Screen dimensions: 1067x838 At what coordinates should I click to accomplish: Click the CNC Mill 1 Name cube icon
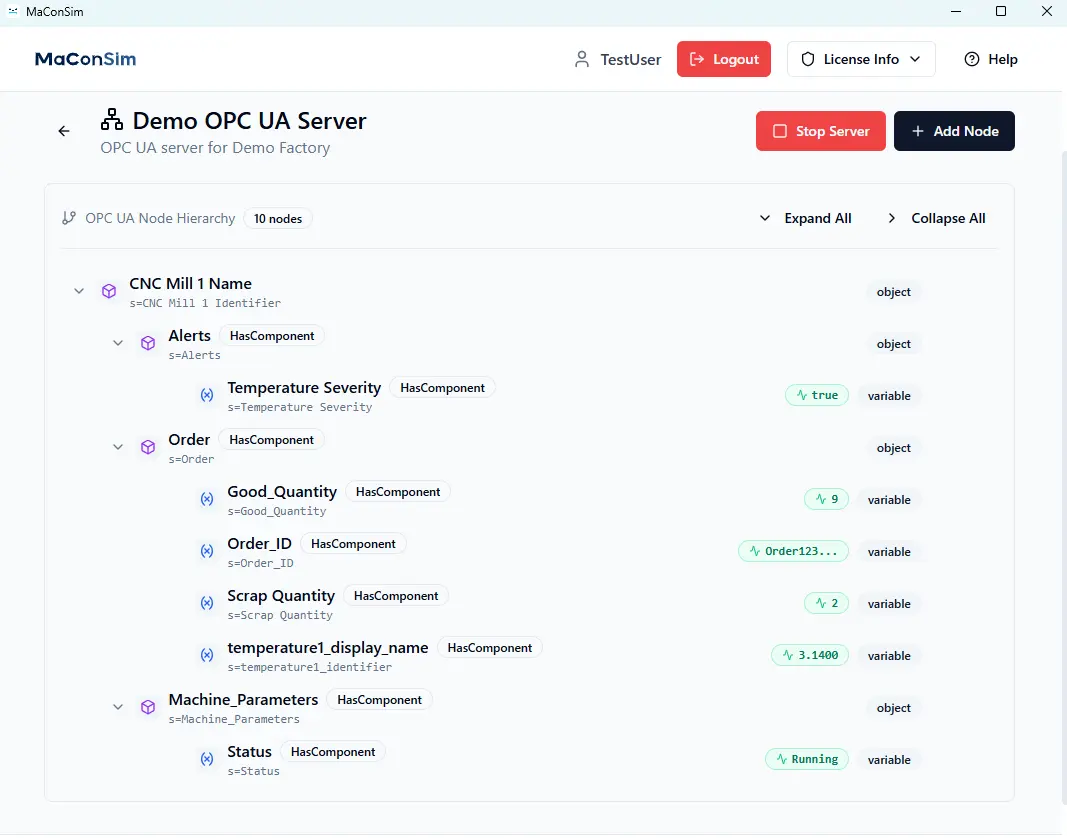click(109, 291)
